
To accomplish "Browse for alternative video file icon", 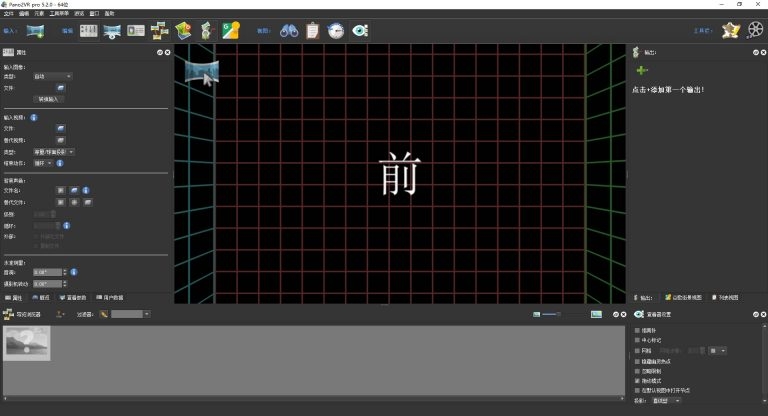I will click(61, 140).
